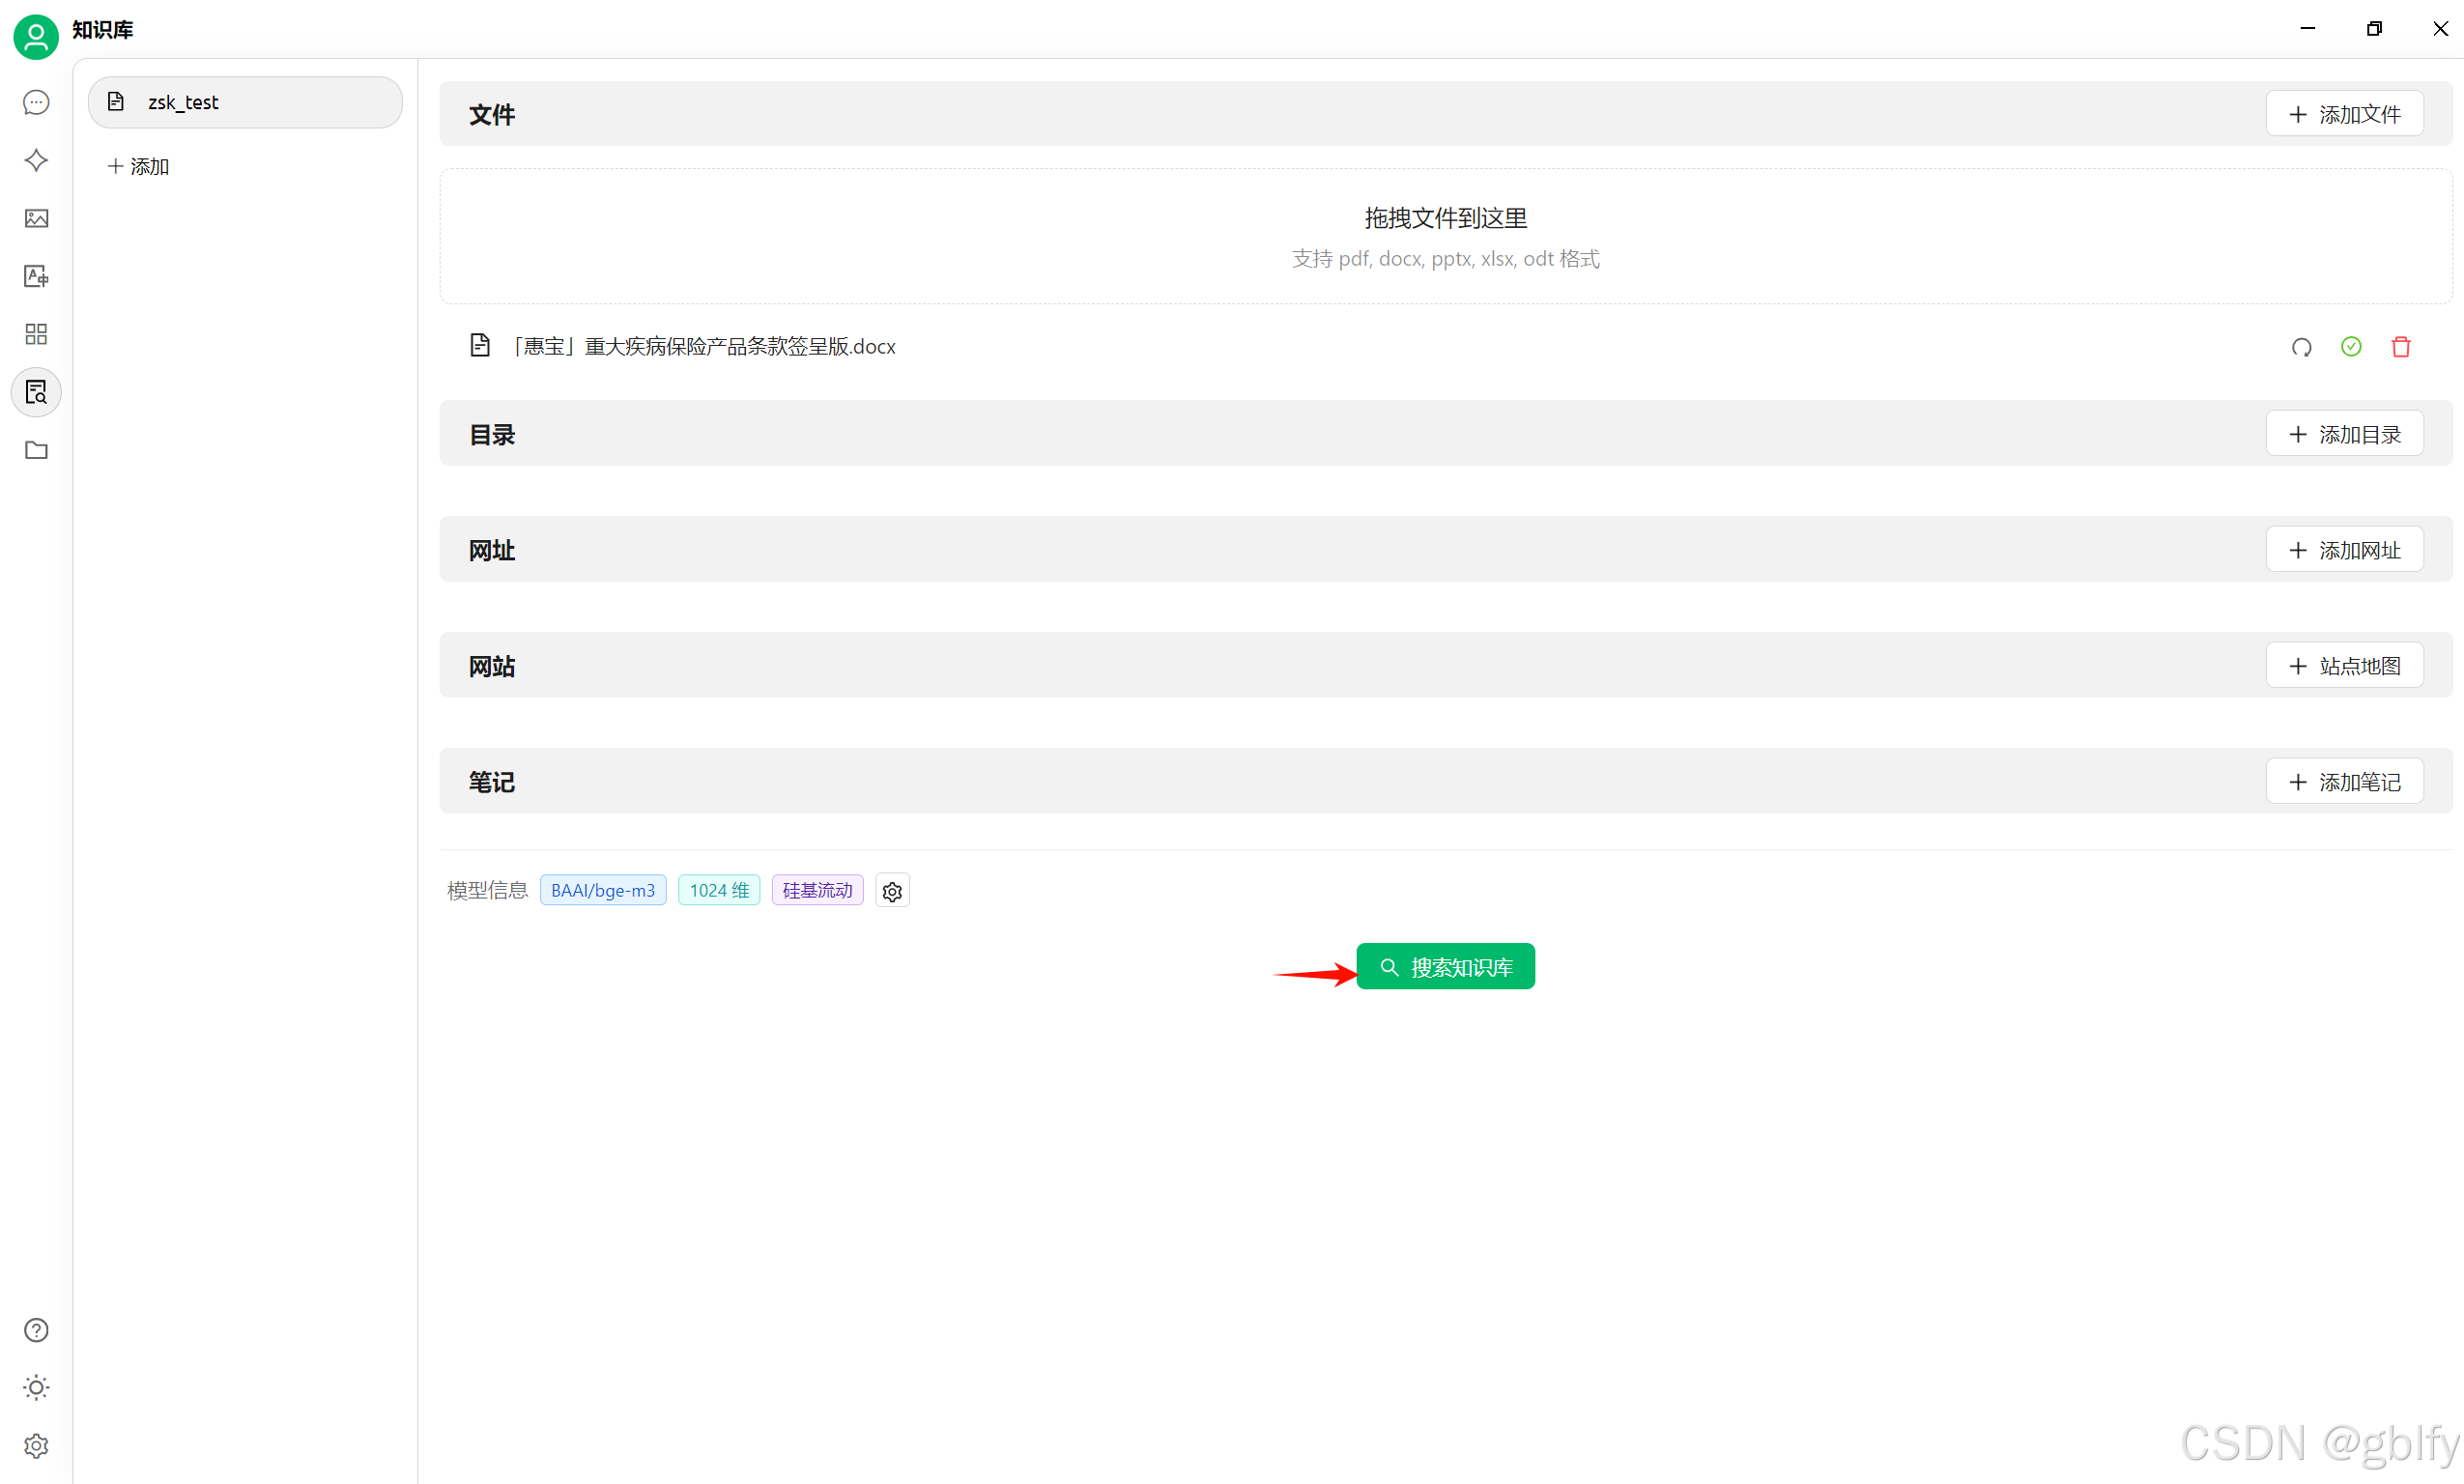Open model settings gear beside 硅基流动 tag
The width and height of the screenshot is (2464, 1484).
(x=892, y=891)
